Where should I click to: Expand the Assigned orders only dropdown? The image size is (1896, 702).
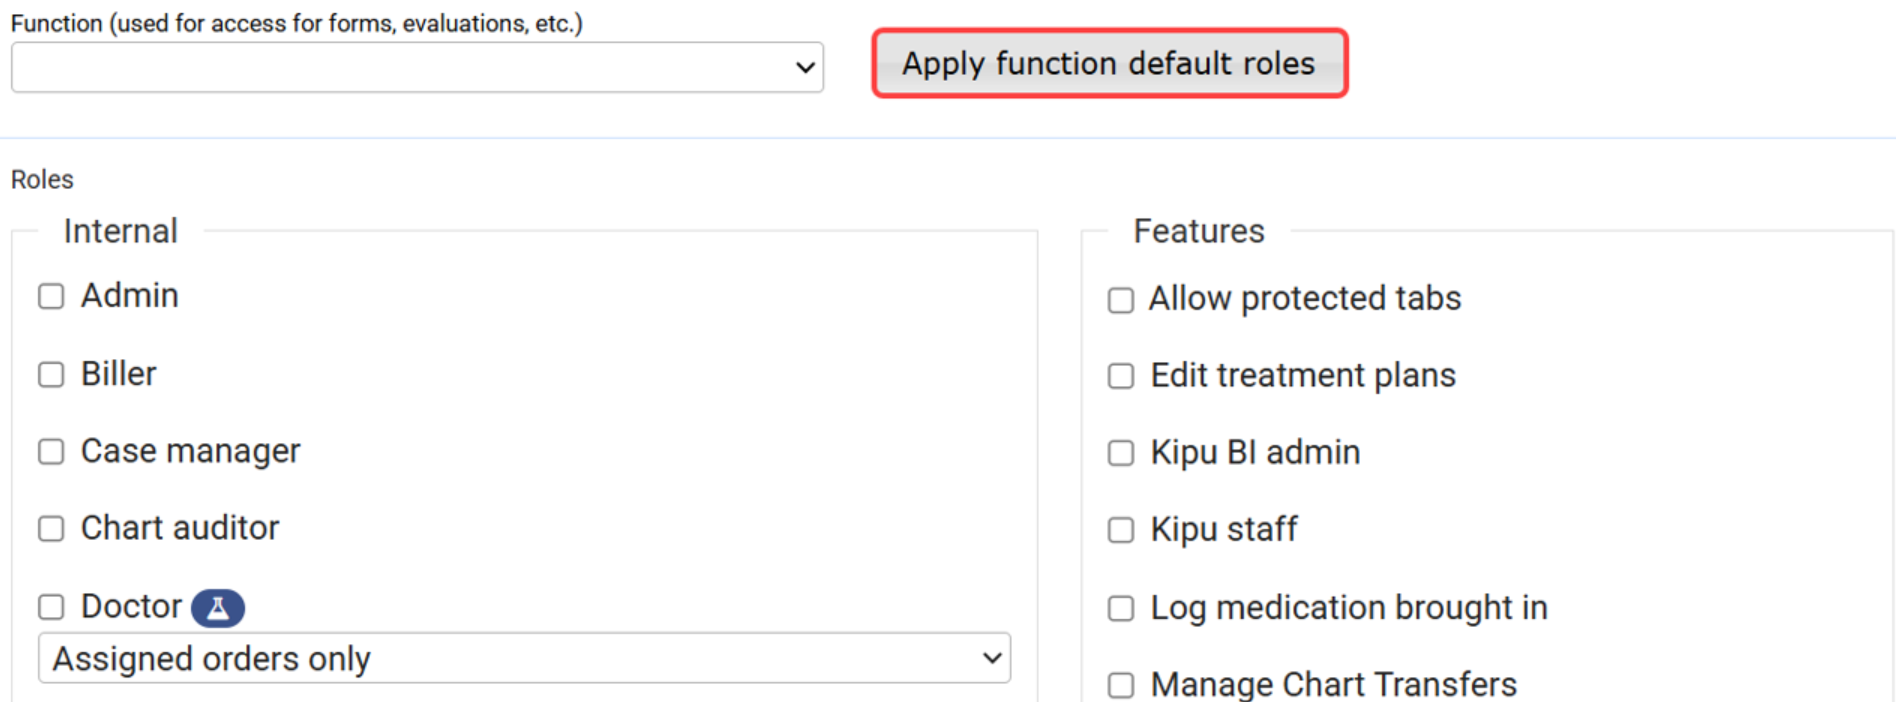[523, 658]
